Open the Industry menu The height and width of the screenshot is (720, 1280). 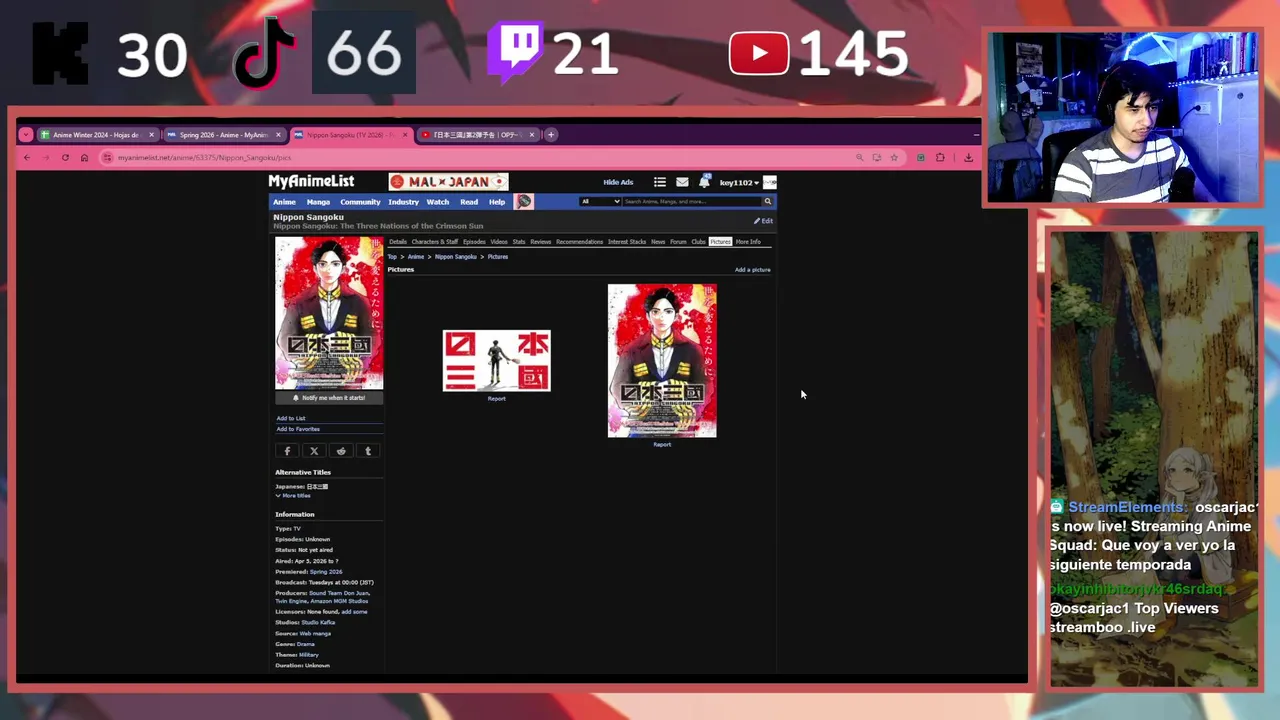click(403, 202)
